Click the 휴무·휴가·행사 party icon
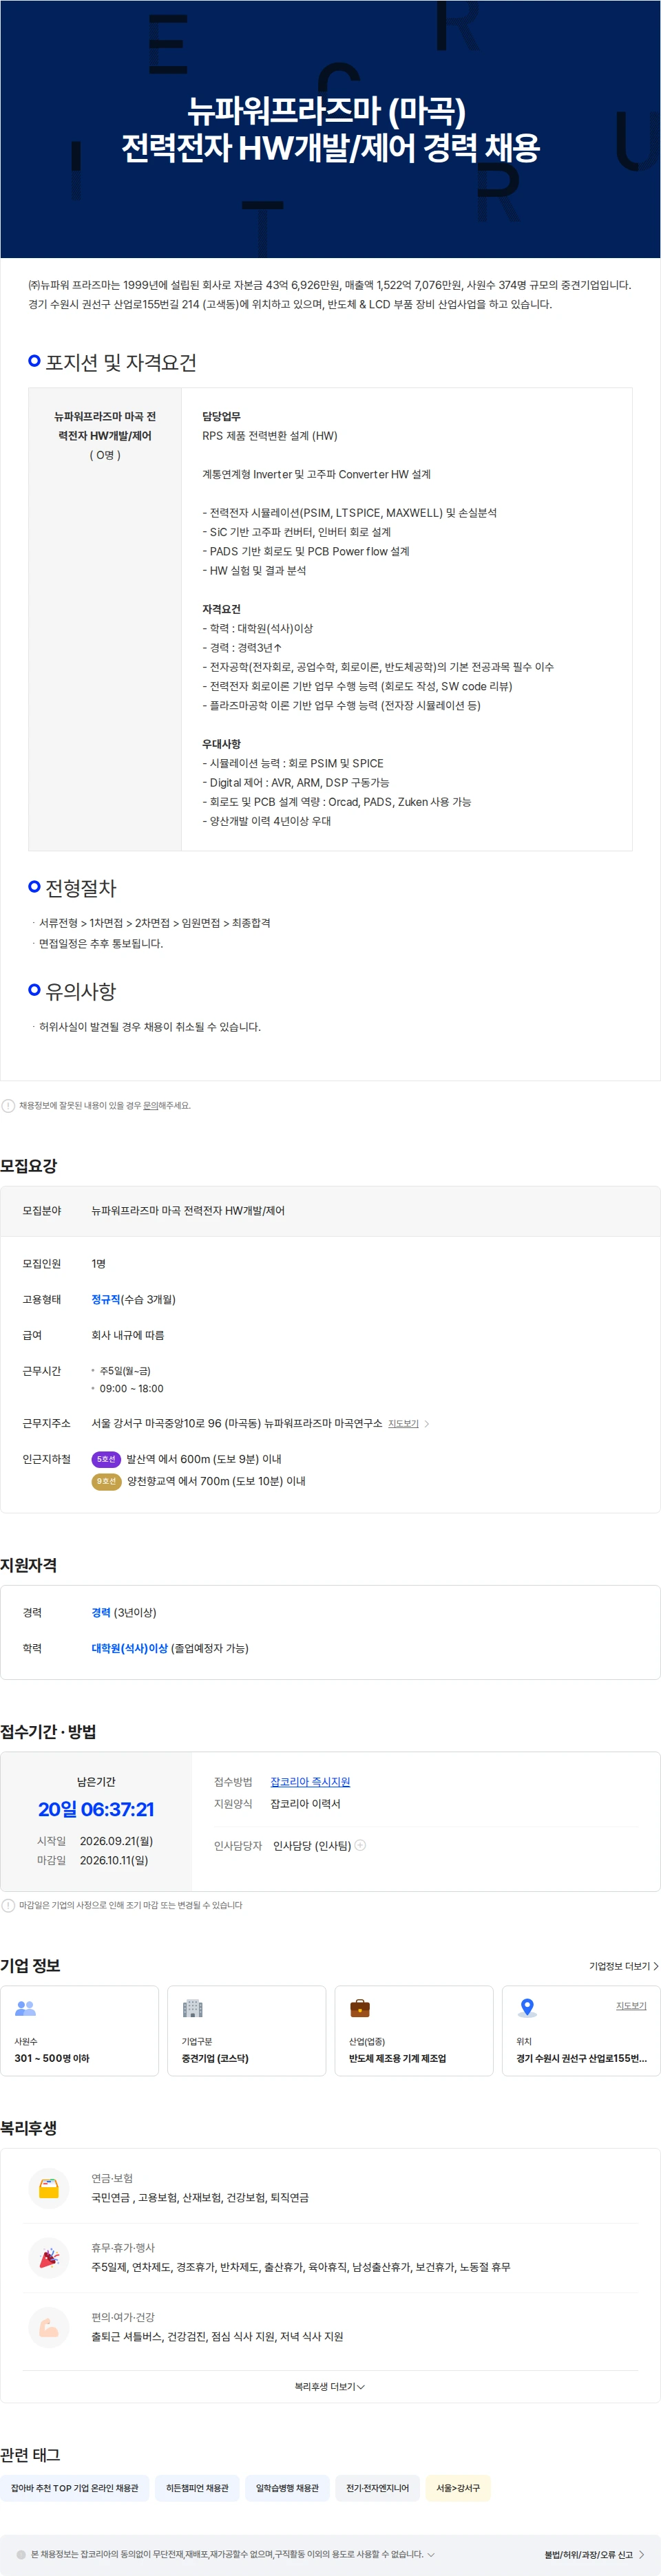The height and width of the screenshot is (2576, 661). tap(49, 2257)
